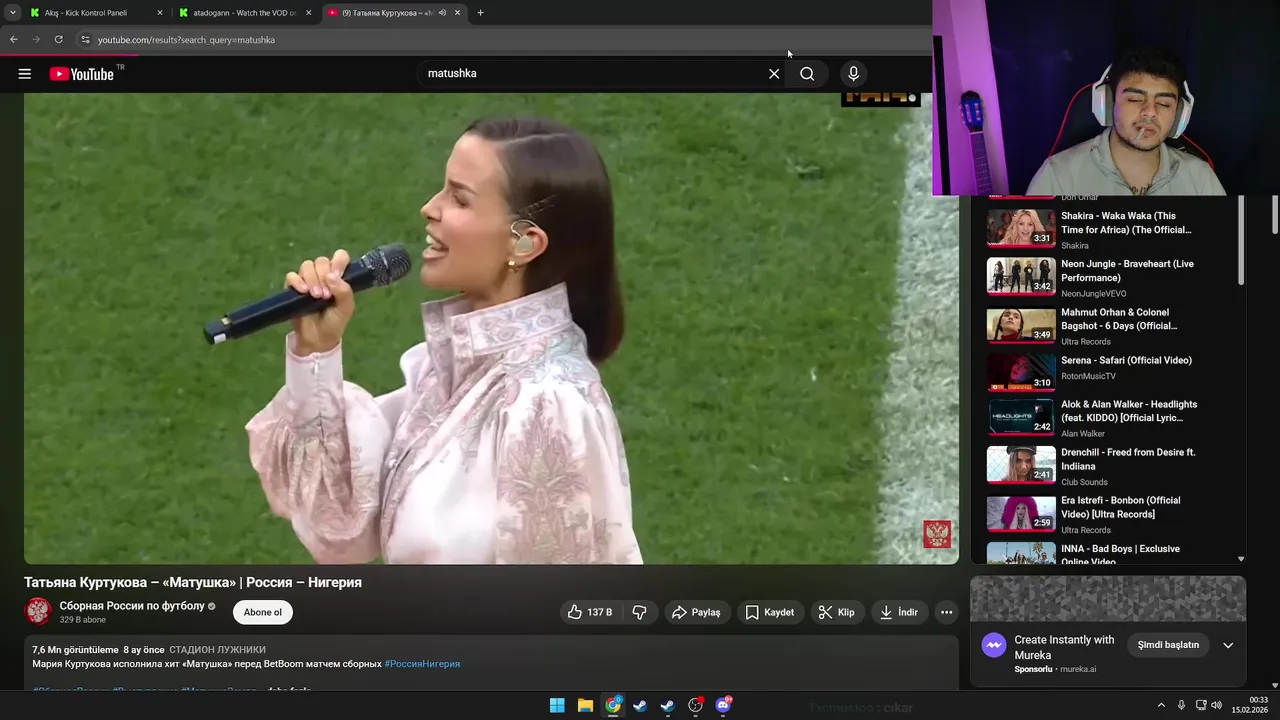The image size is (1280, 720).
Task: Click the address bar URL
Action: (x=186, y=40)
